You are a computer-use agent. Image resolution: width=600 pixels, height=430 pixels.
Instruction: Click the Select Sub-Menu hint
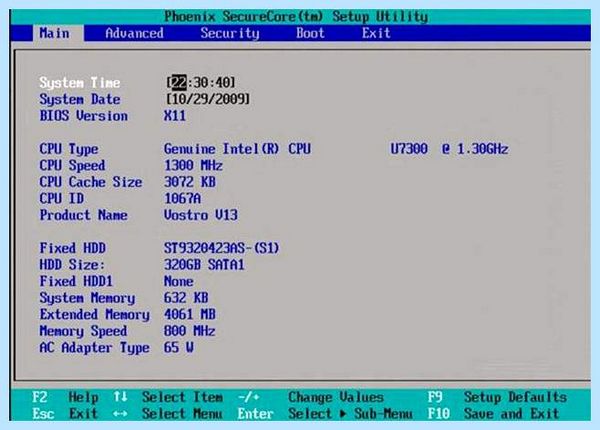(350, 414)
